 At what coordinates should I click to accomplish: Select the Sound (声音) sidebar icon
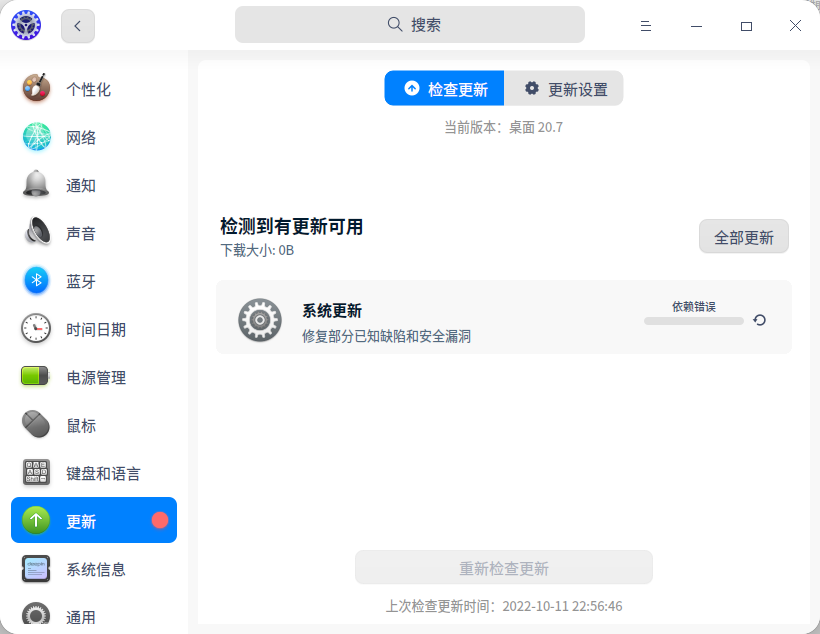point(35,232)
